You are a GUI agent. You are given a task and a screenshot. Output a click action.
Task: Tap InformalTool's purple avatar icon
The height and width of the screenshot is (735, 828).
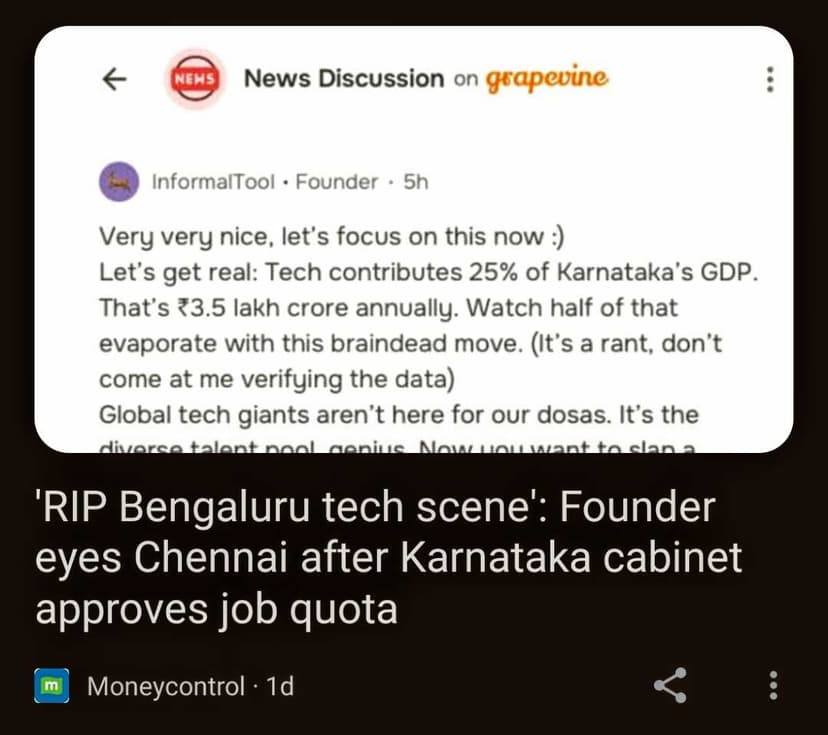point(119,182)
